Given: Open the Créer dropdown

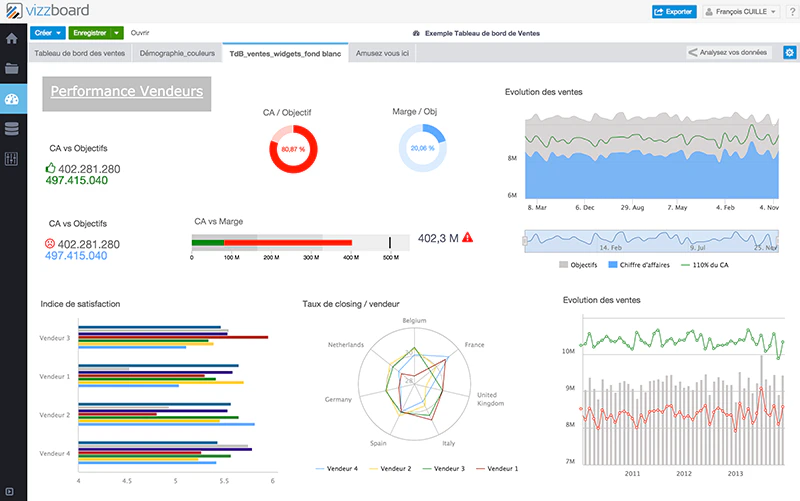Looking at the screenshot, I should [48, 33].
